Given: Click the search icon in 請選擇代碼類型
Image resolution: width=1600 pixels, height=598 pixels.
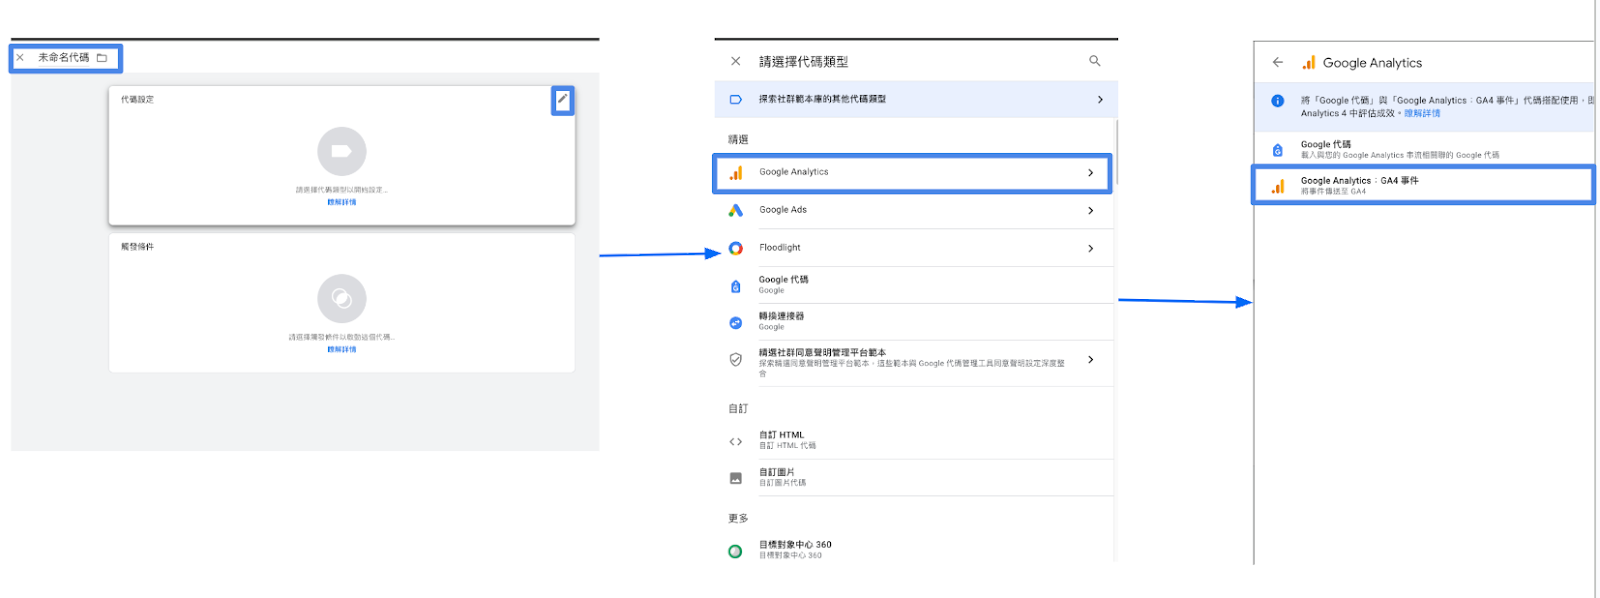Looking at the screenshot, I should (1095, 61).
